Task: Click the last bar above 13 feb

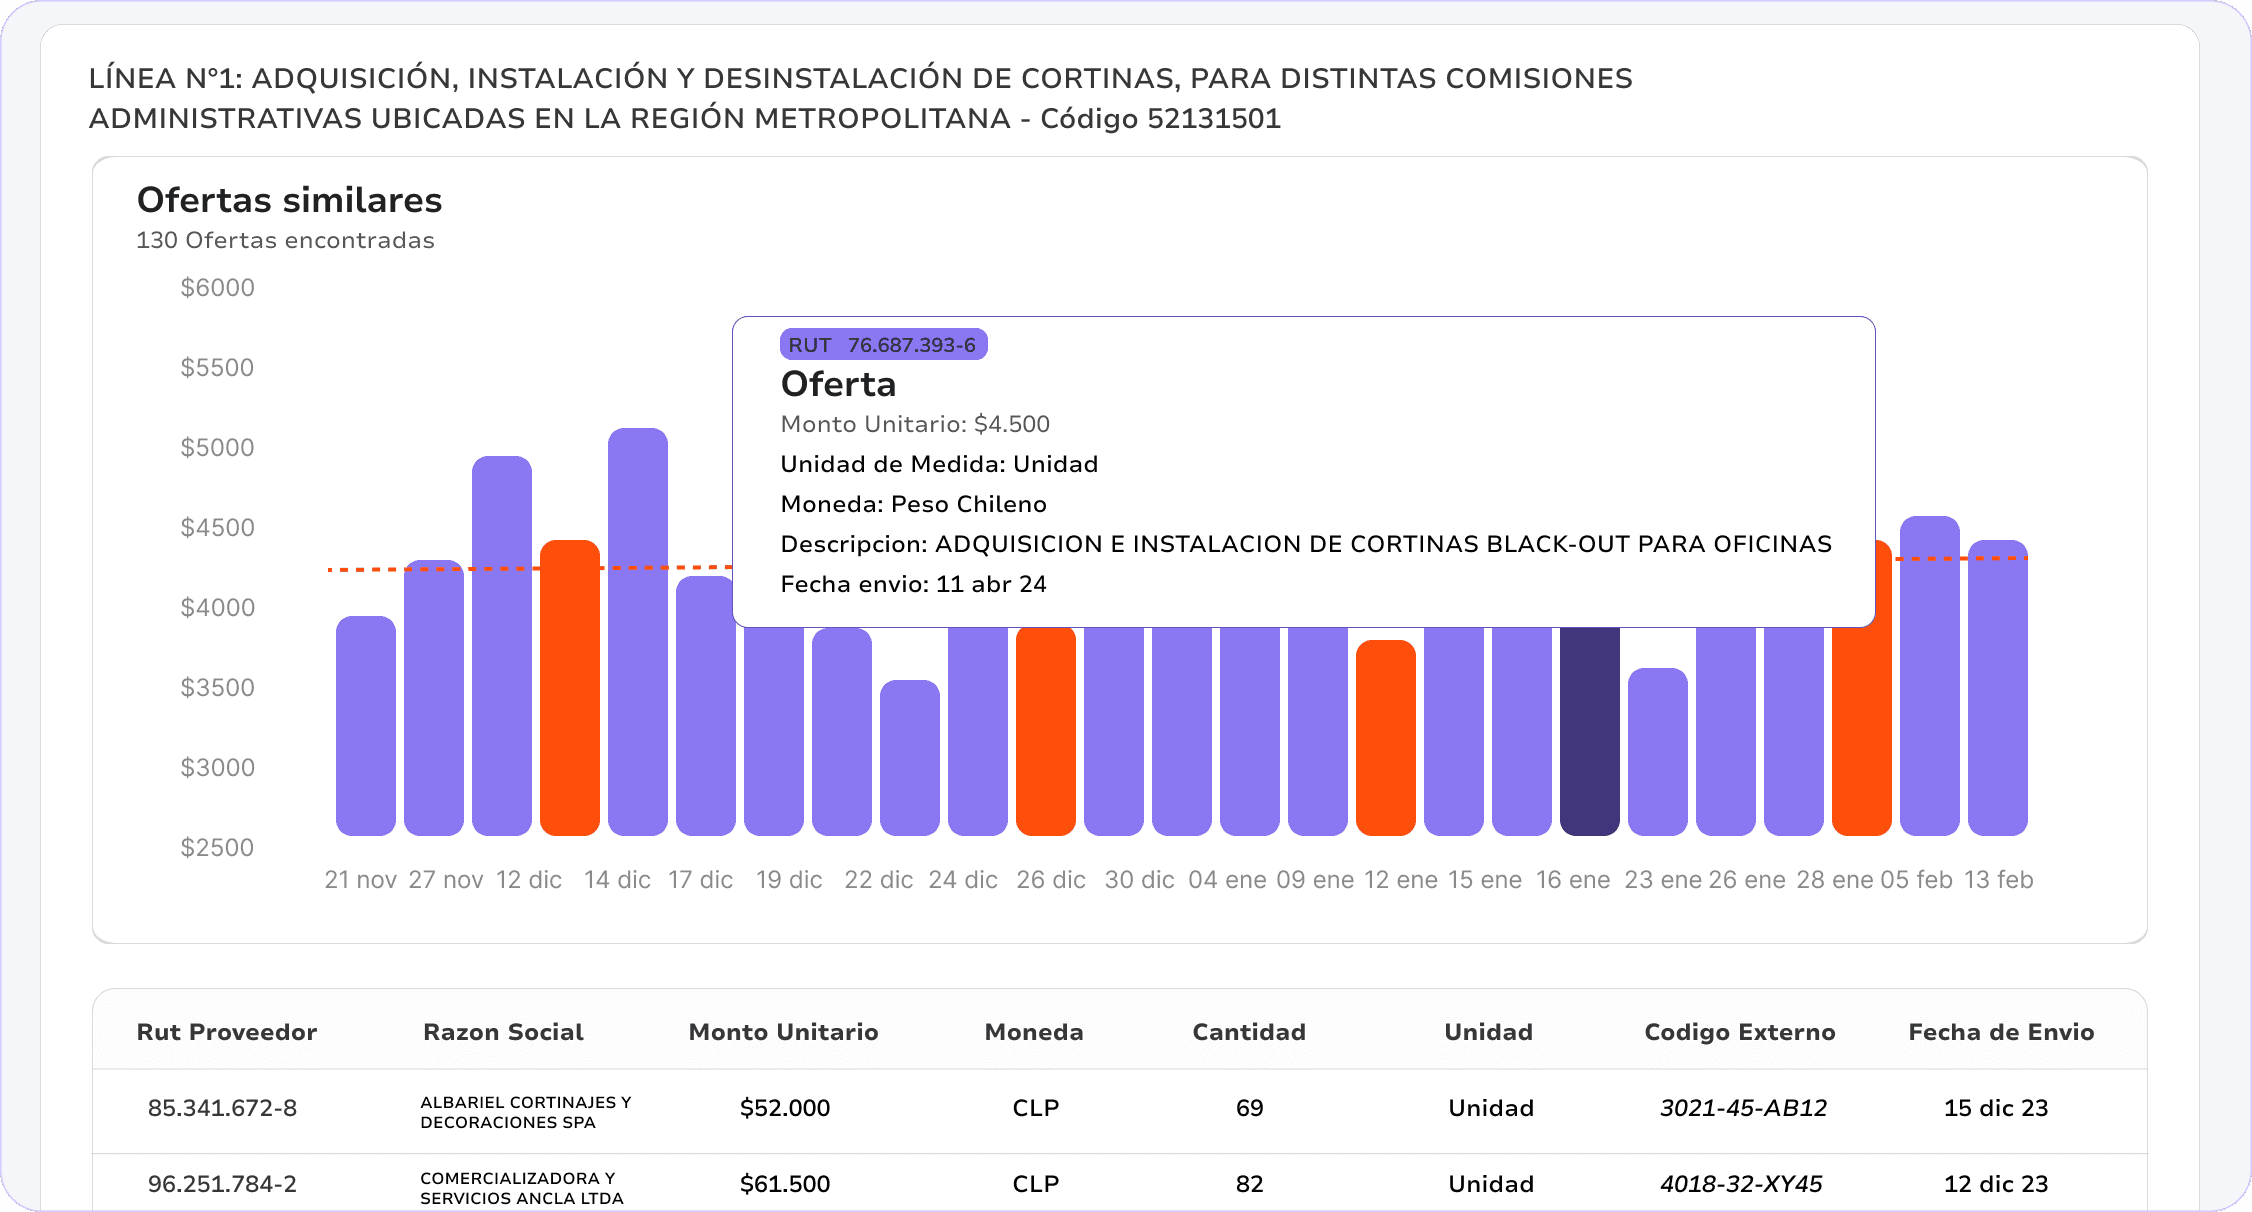Action: pos(1998,688)
